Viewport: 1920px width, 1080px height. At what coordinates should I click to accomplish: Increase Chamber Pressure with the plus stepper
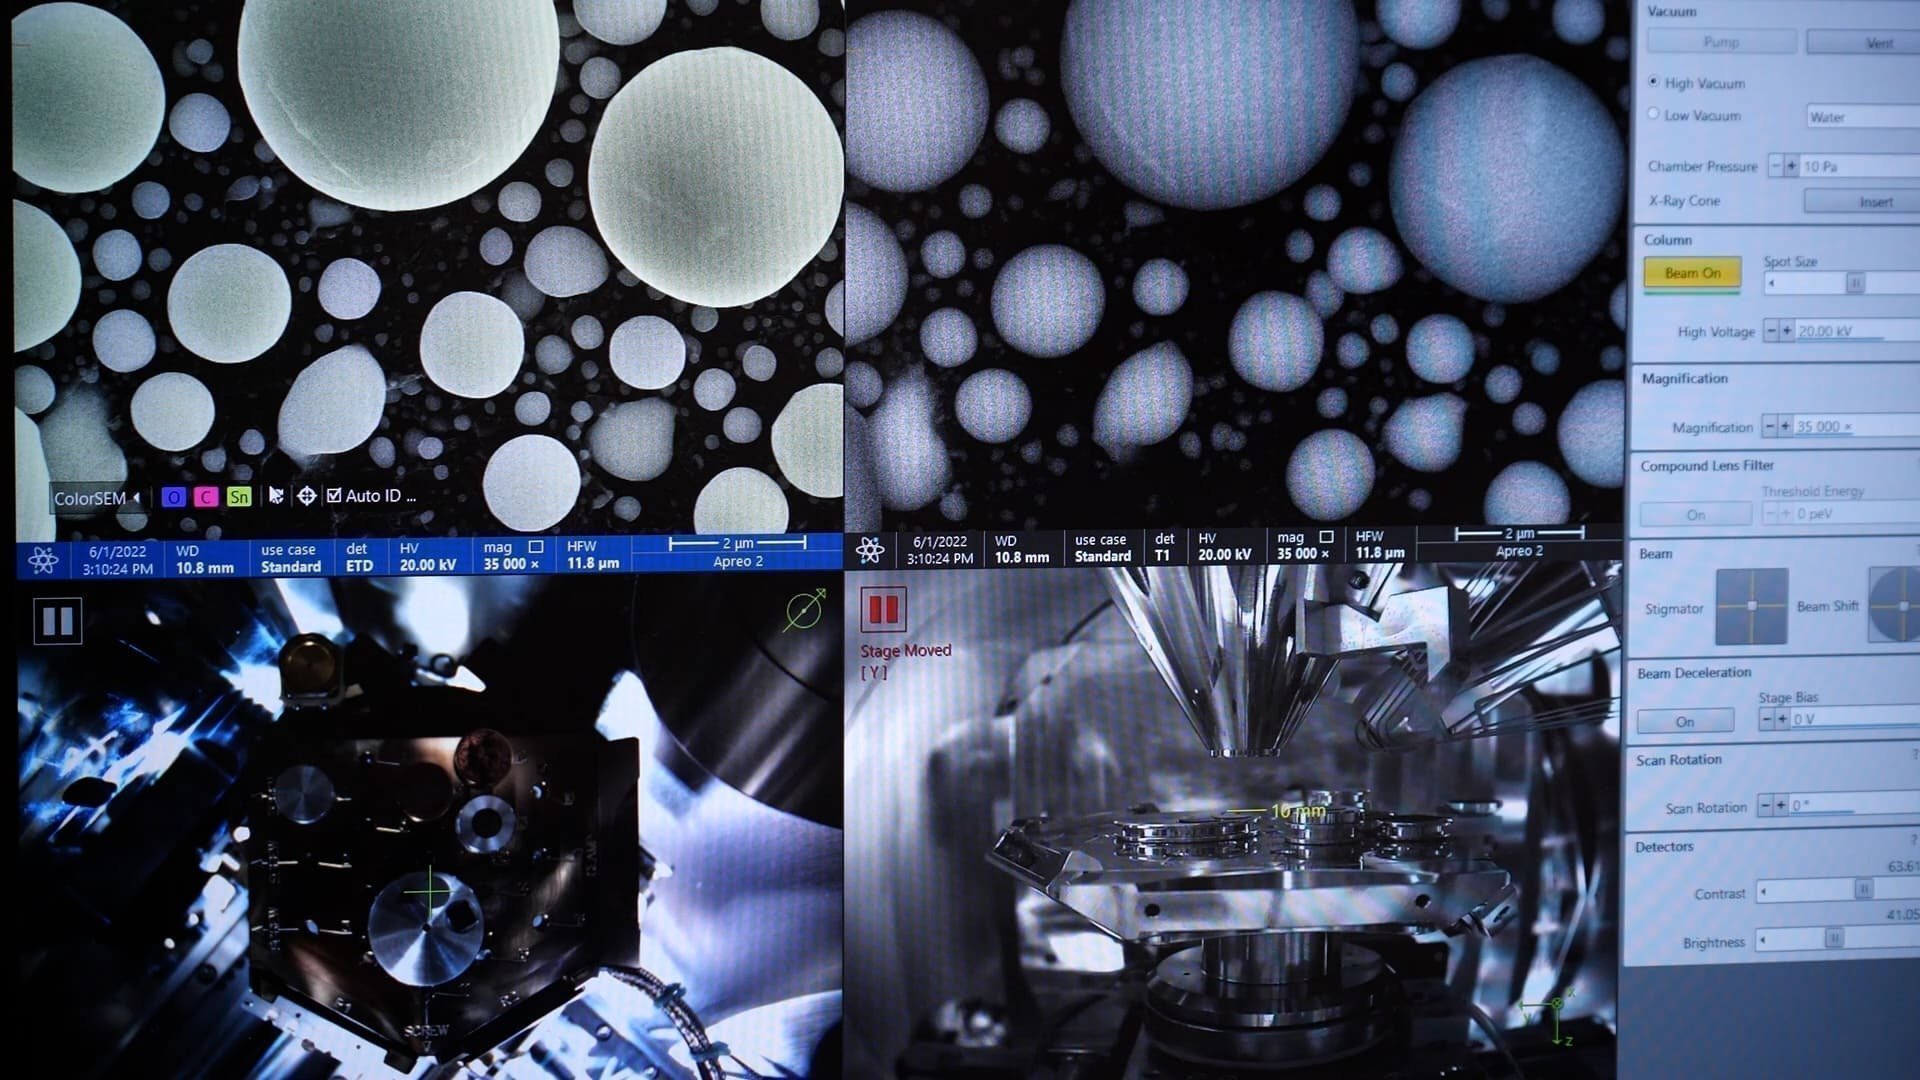[x=1792, y=166]
